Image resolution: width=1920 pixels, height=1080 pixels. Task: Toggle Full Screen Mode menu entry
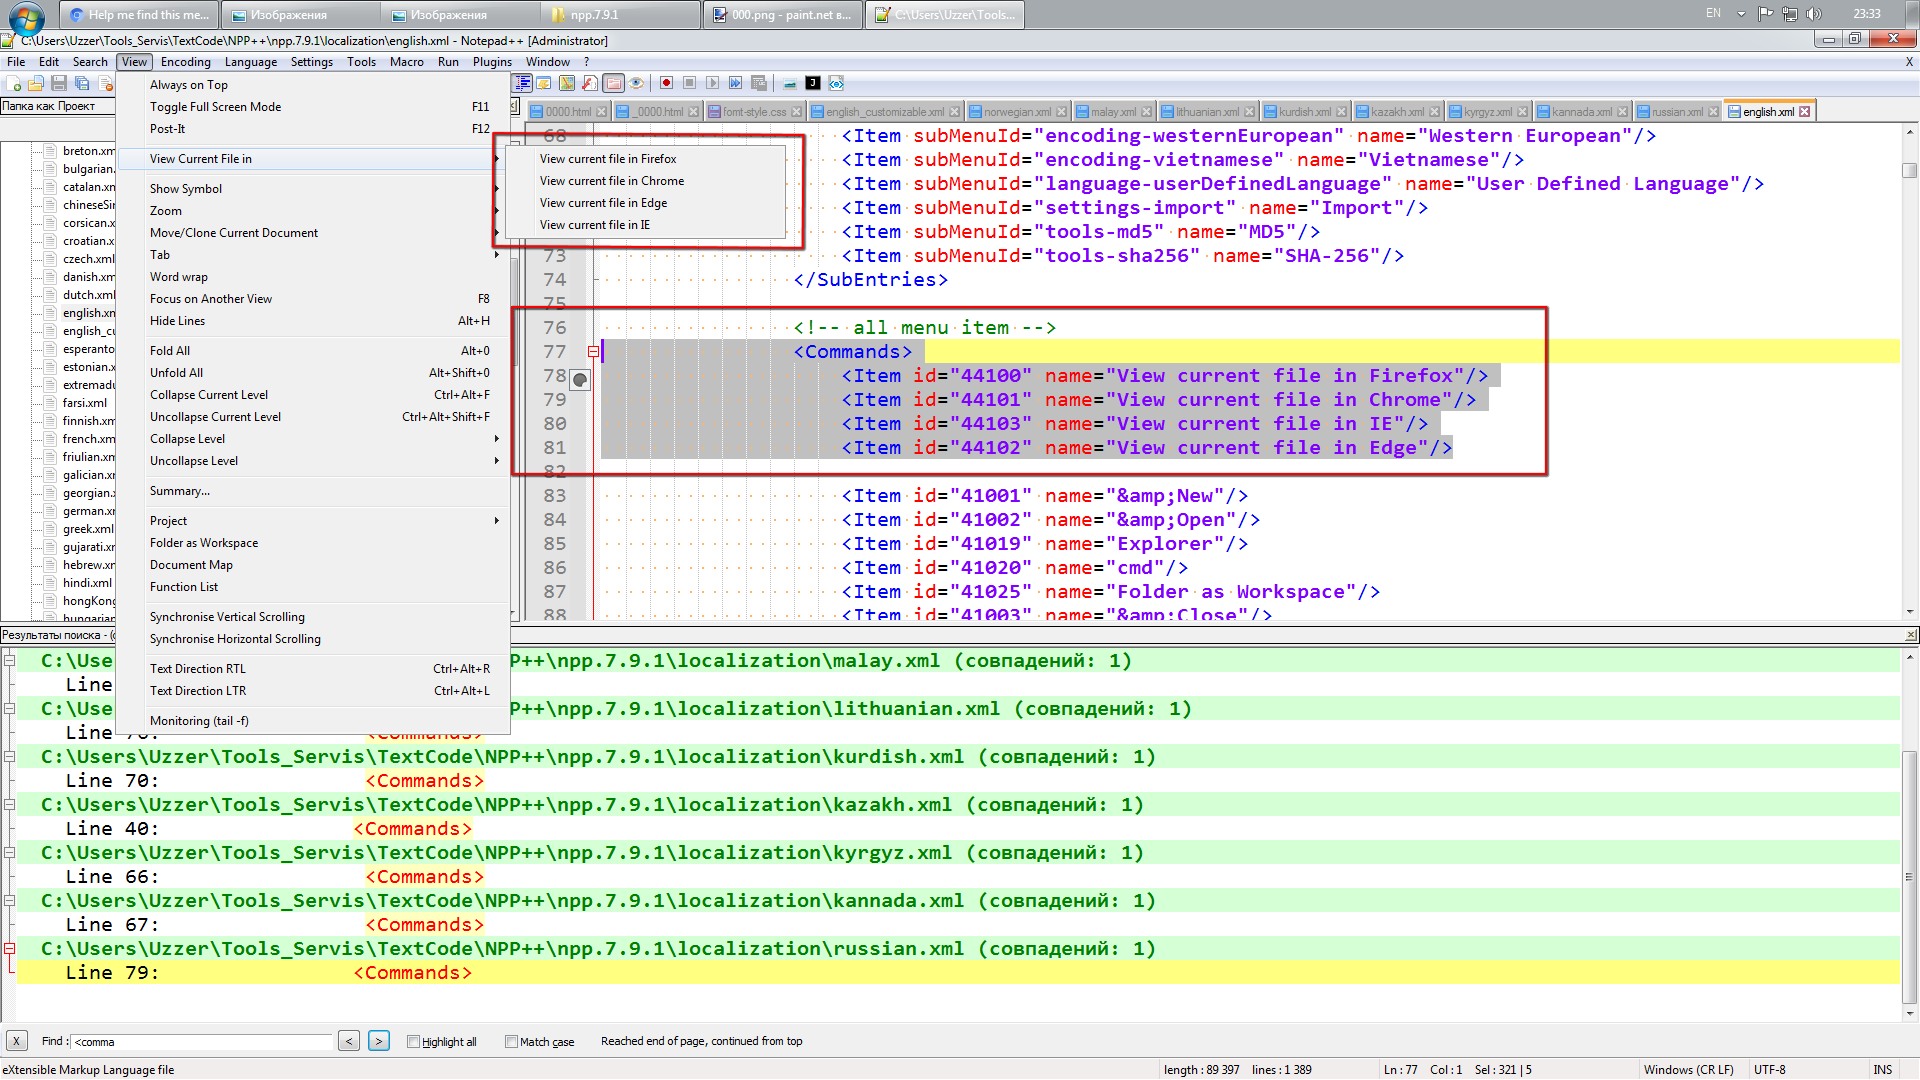[313, 107]
